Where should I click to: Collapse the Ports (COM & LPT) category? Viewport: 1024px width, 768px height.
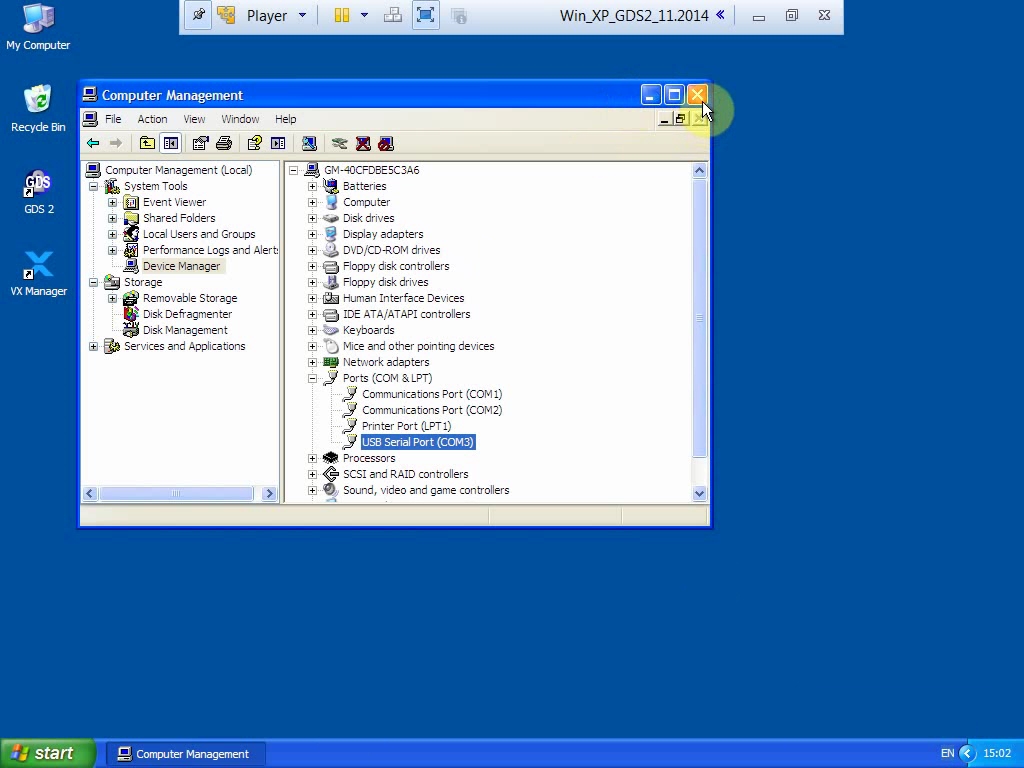[x=312, y=378]
